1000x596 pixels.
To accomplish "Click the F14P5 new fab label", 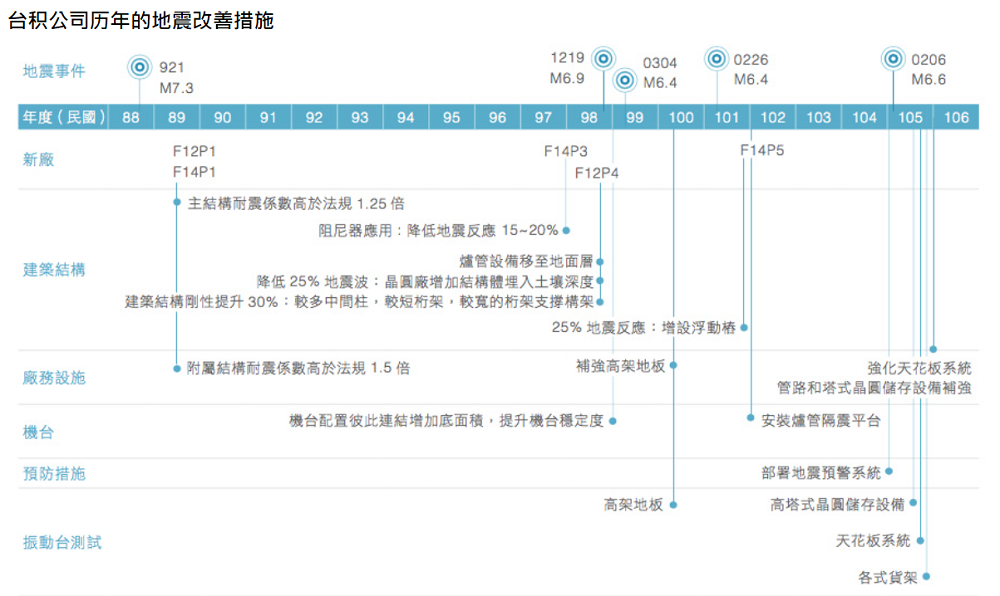I will point(762,150).
